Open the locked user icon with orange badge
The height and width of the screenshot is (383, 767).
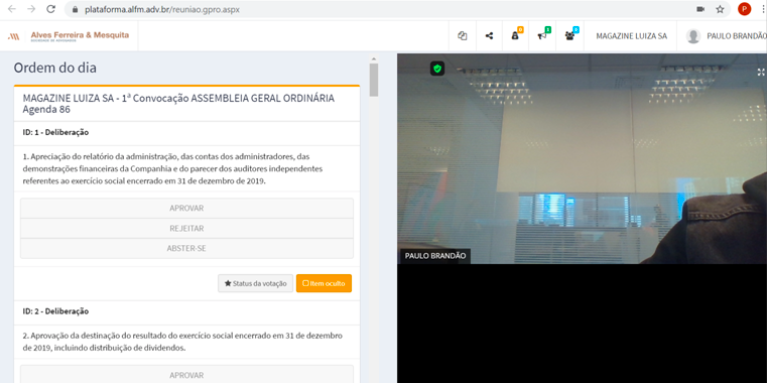coord(516,35)
